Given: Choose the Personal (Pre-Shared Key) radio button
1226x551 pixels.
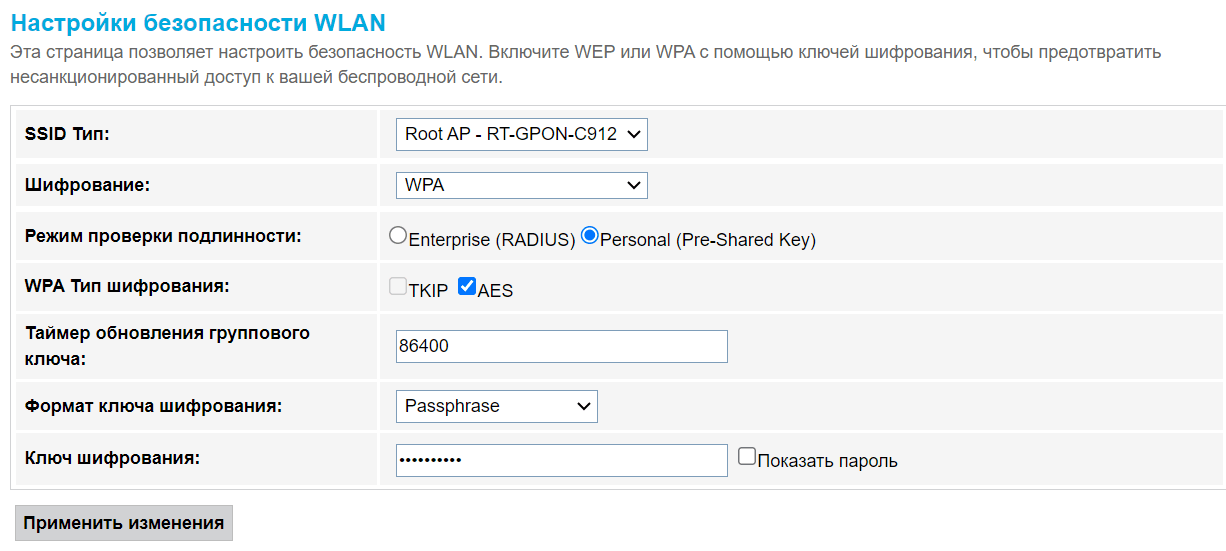Looking at the screenshot, I should click(x=590, y=237).
